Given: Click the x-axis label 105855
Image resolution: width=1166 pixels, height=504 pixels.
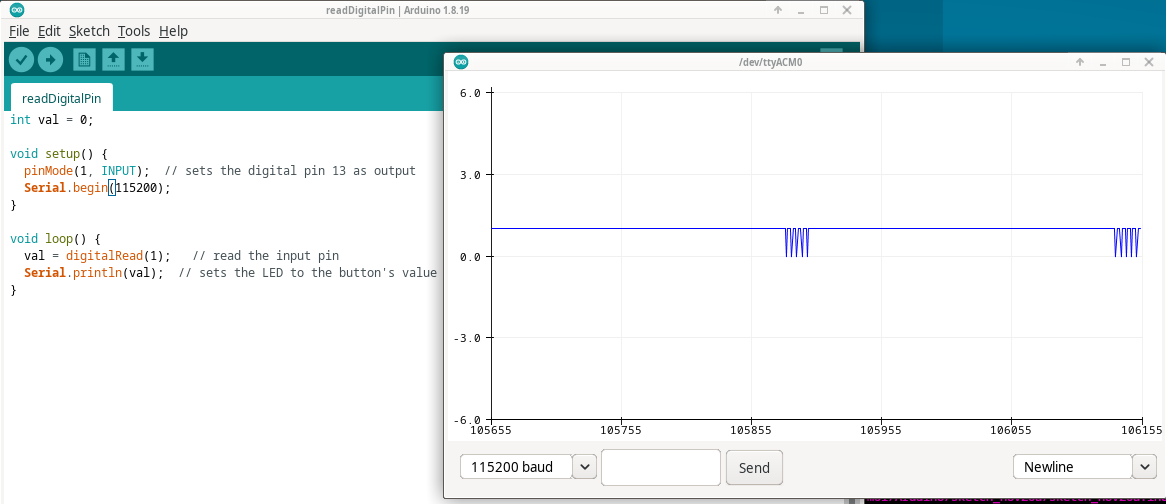Looking at the screenshot, I should point(751,430).
